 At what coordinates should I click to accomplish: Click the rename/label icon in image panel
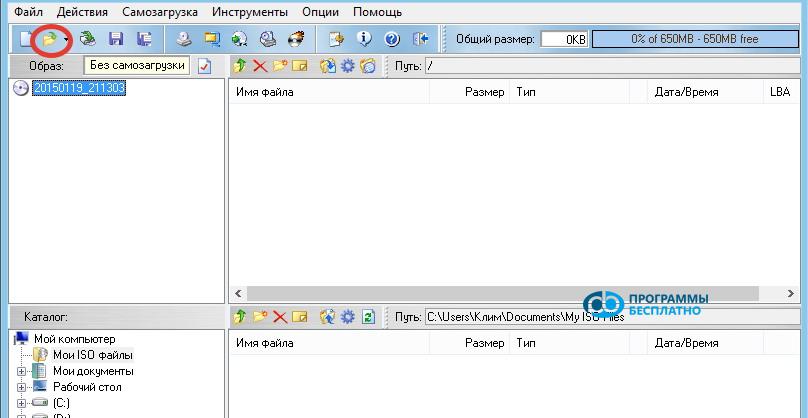[x=299, y=66]
